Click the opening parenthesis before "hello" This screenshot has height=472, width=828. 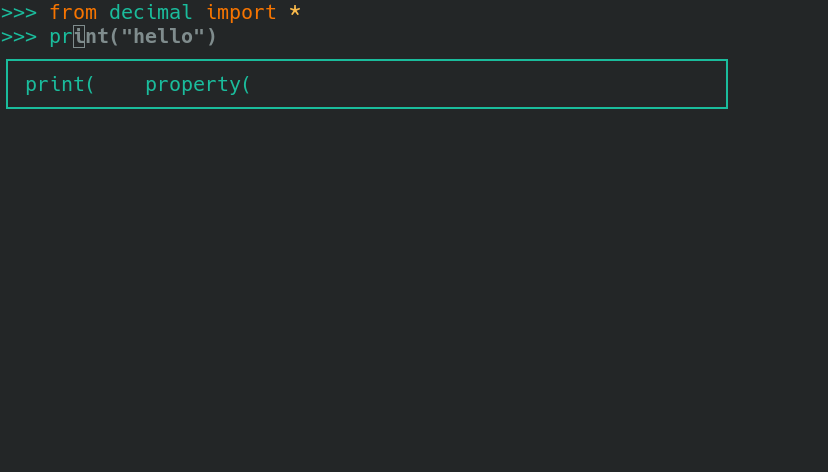point(115,37)
